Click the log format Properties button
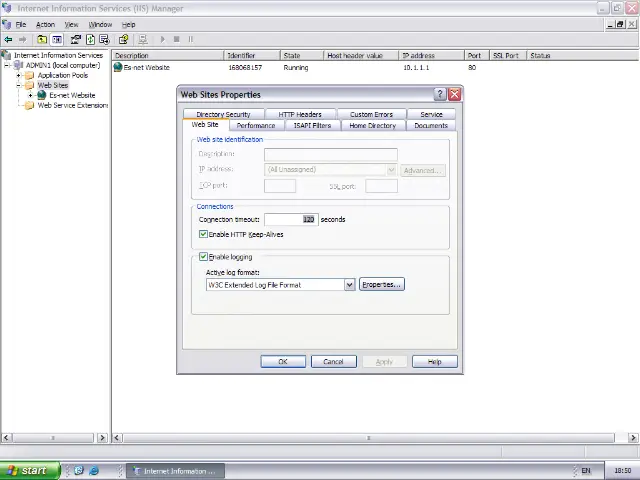Viewport: 640px width, 480px height. 382,284
